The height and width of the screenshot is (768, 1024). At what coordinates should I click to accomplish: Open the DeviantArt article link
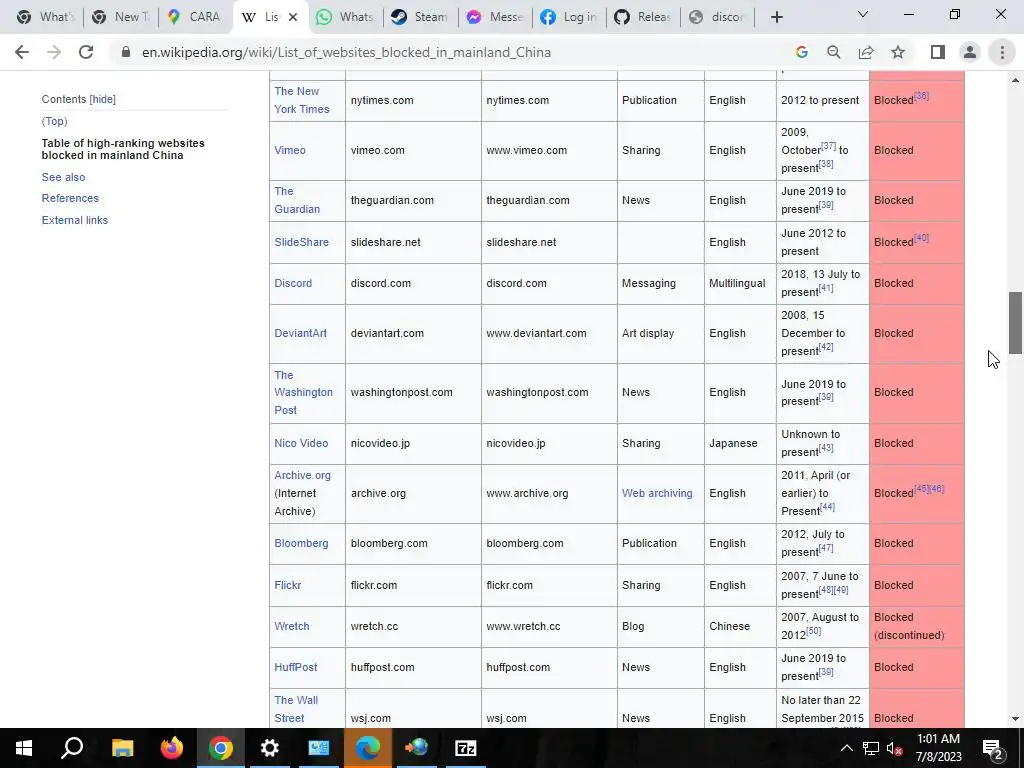(300, 333)
